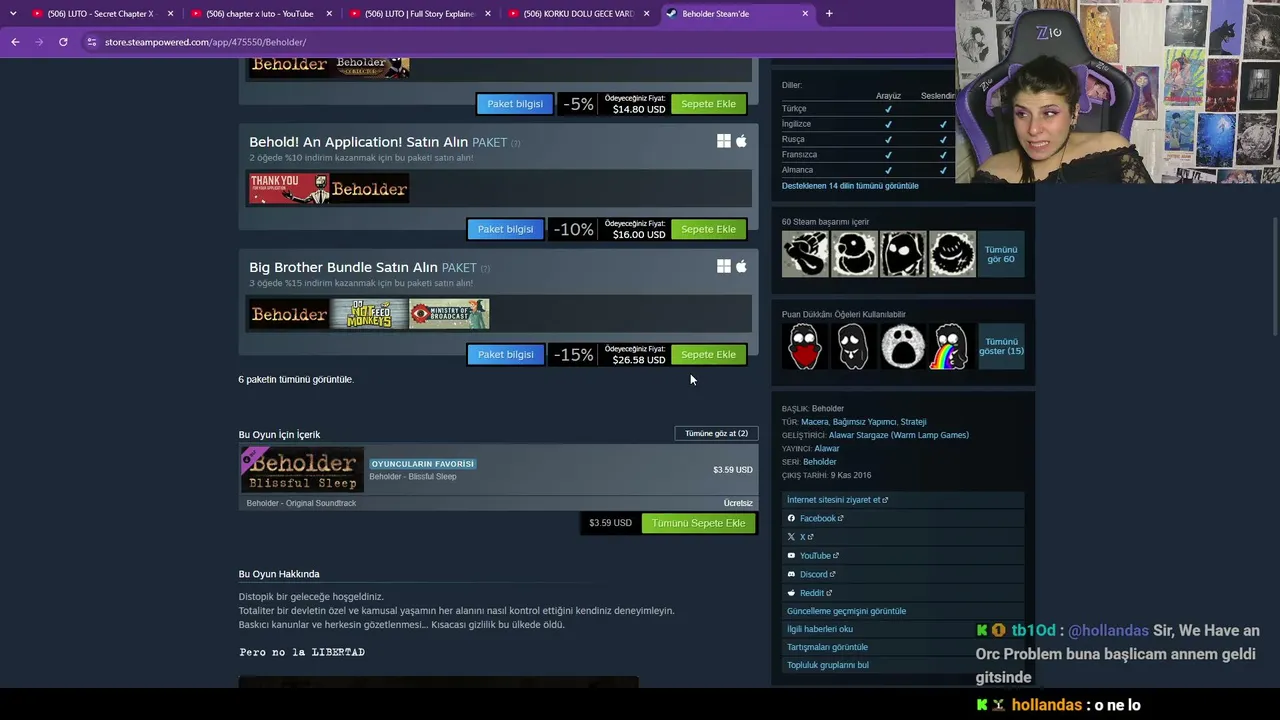Reload the Steam store page

(63, 42)
